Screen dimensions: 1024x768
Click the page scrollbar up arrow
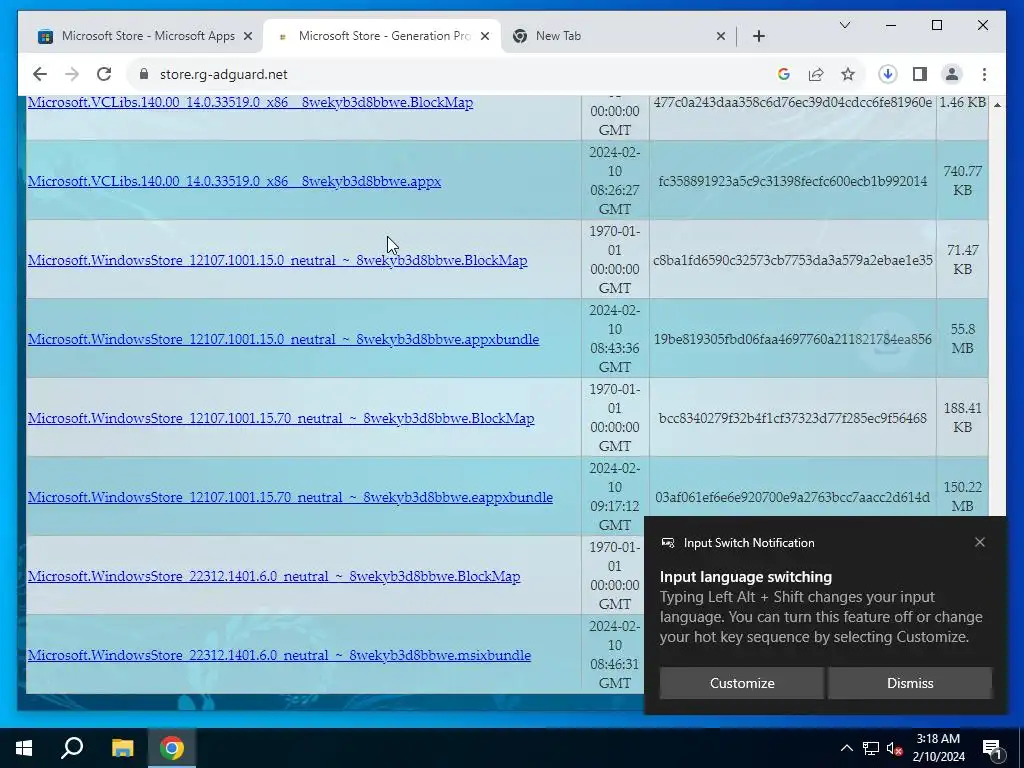pyautogui.click(x=997, y=104)
